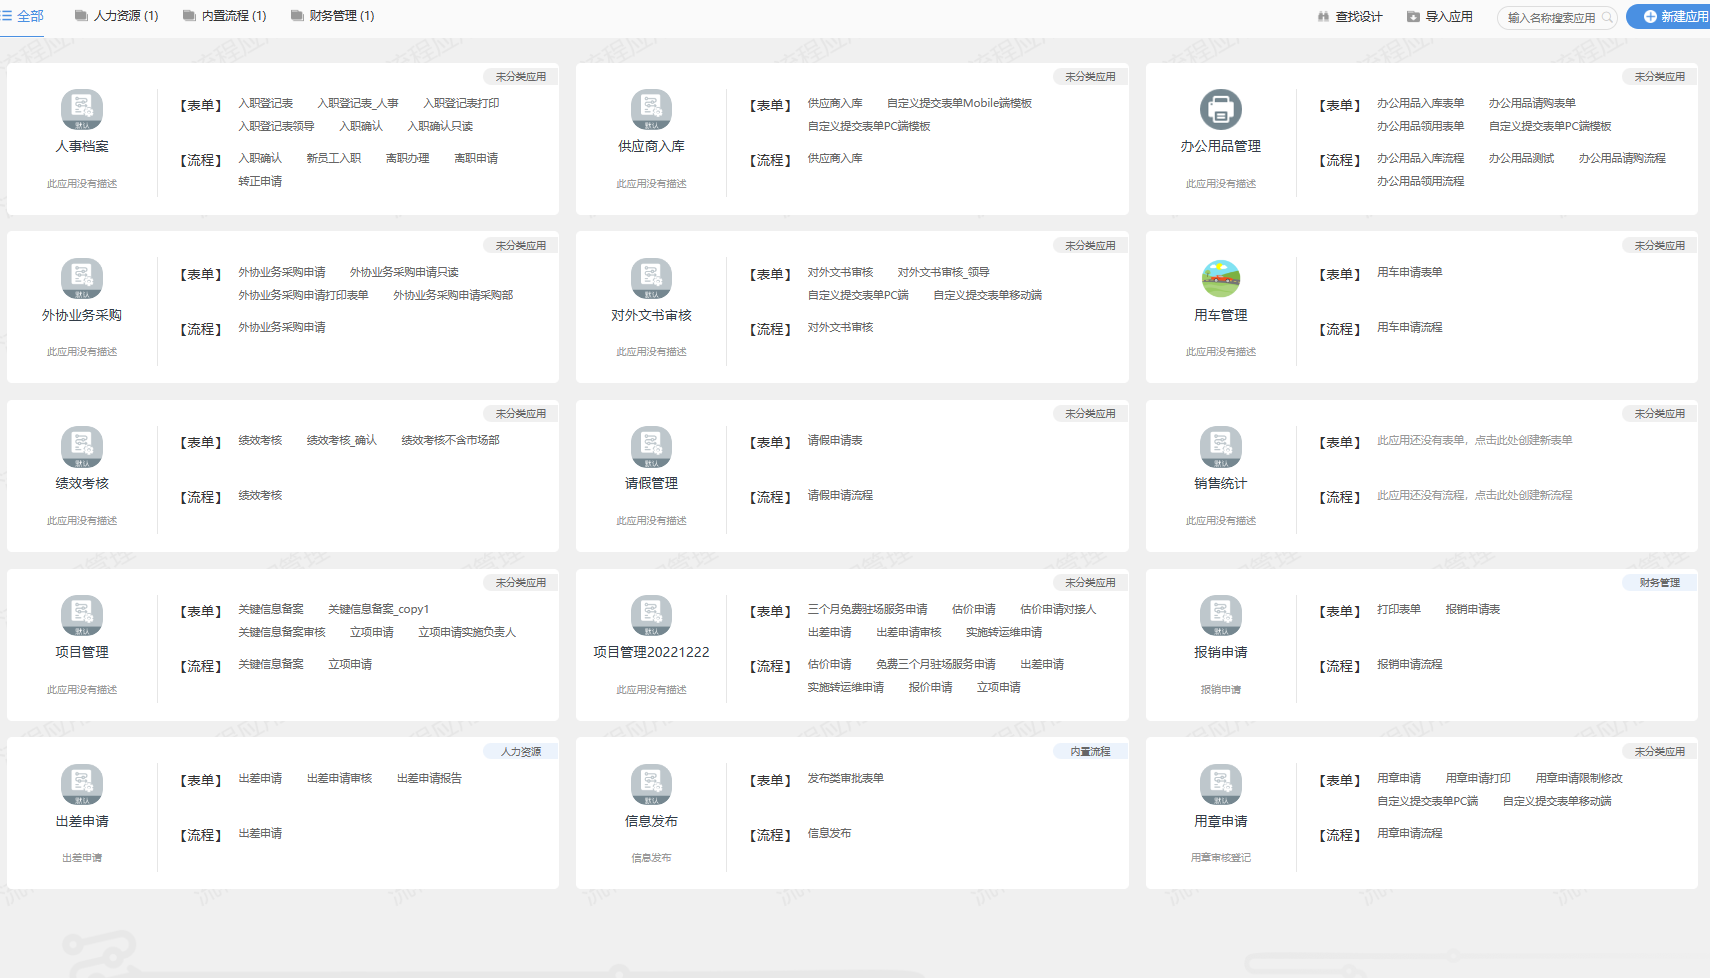Open the 办公用品请购流程 link
The width and height of the screenshot is (1710, 978).
tap(1622, 158)
